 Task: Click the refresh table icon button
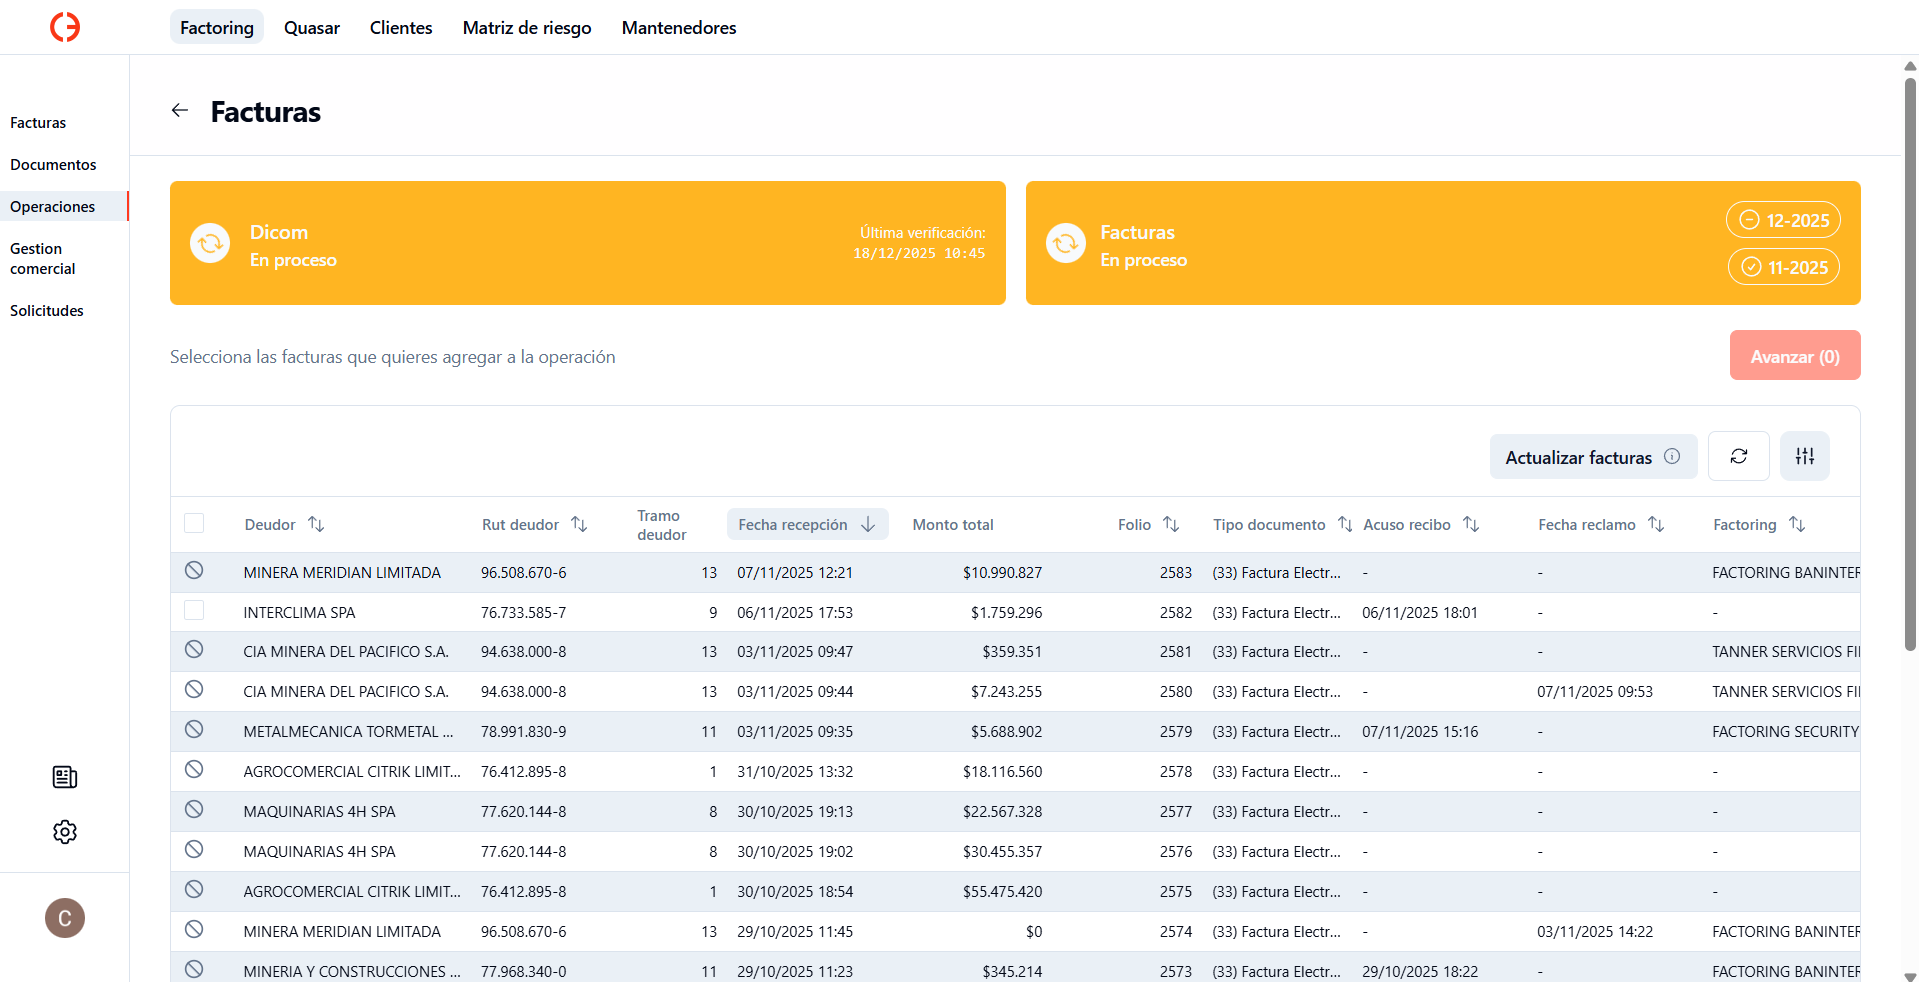(1738, 456)
